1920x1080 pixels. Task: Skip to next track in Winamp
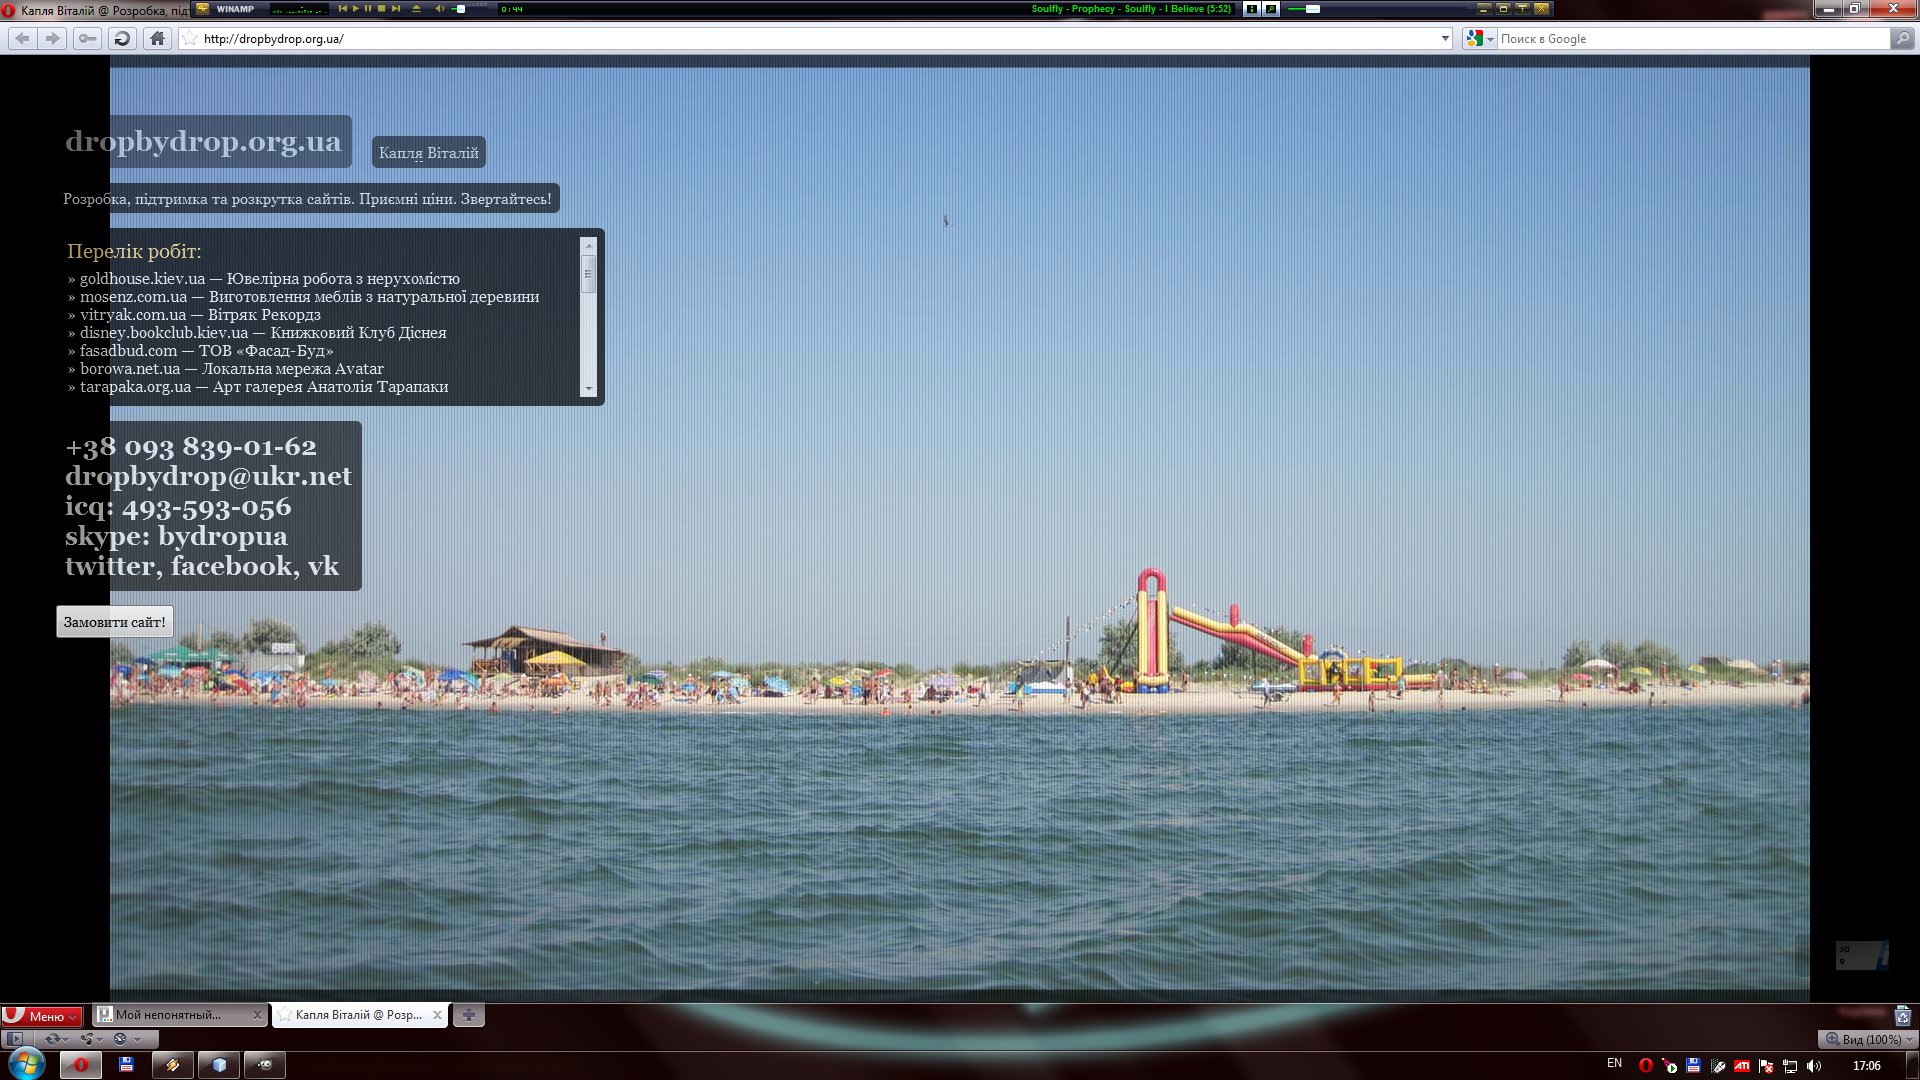pyautogui.click(x=396, y=9)
